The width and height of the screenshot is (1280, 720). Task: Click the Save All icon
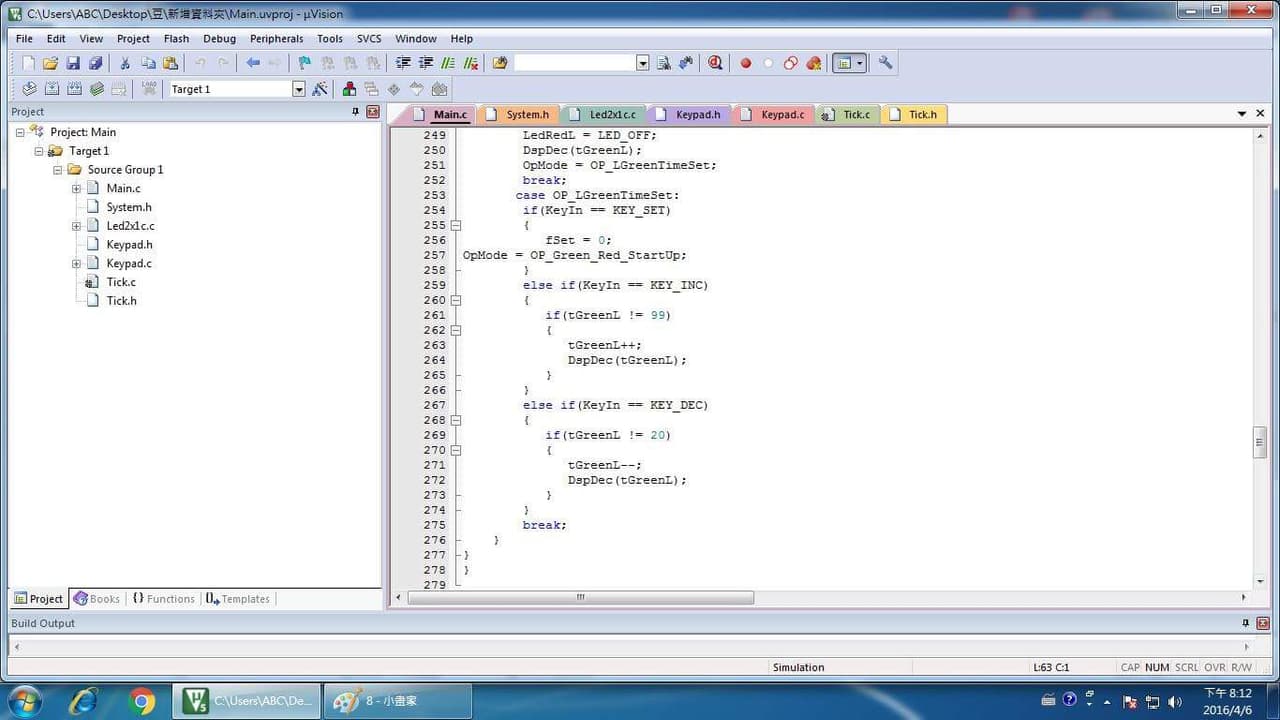click(95, 63)
